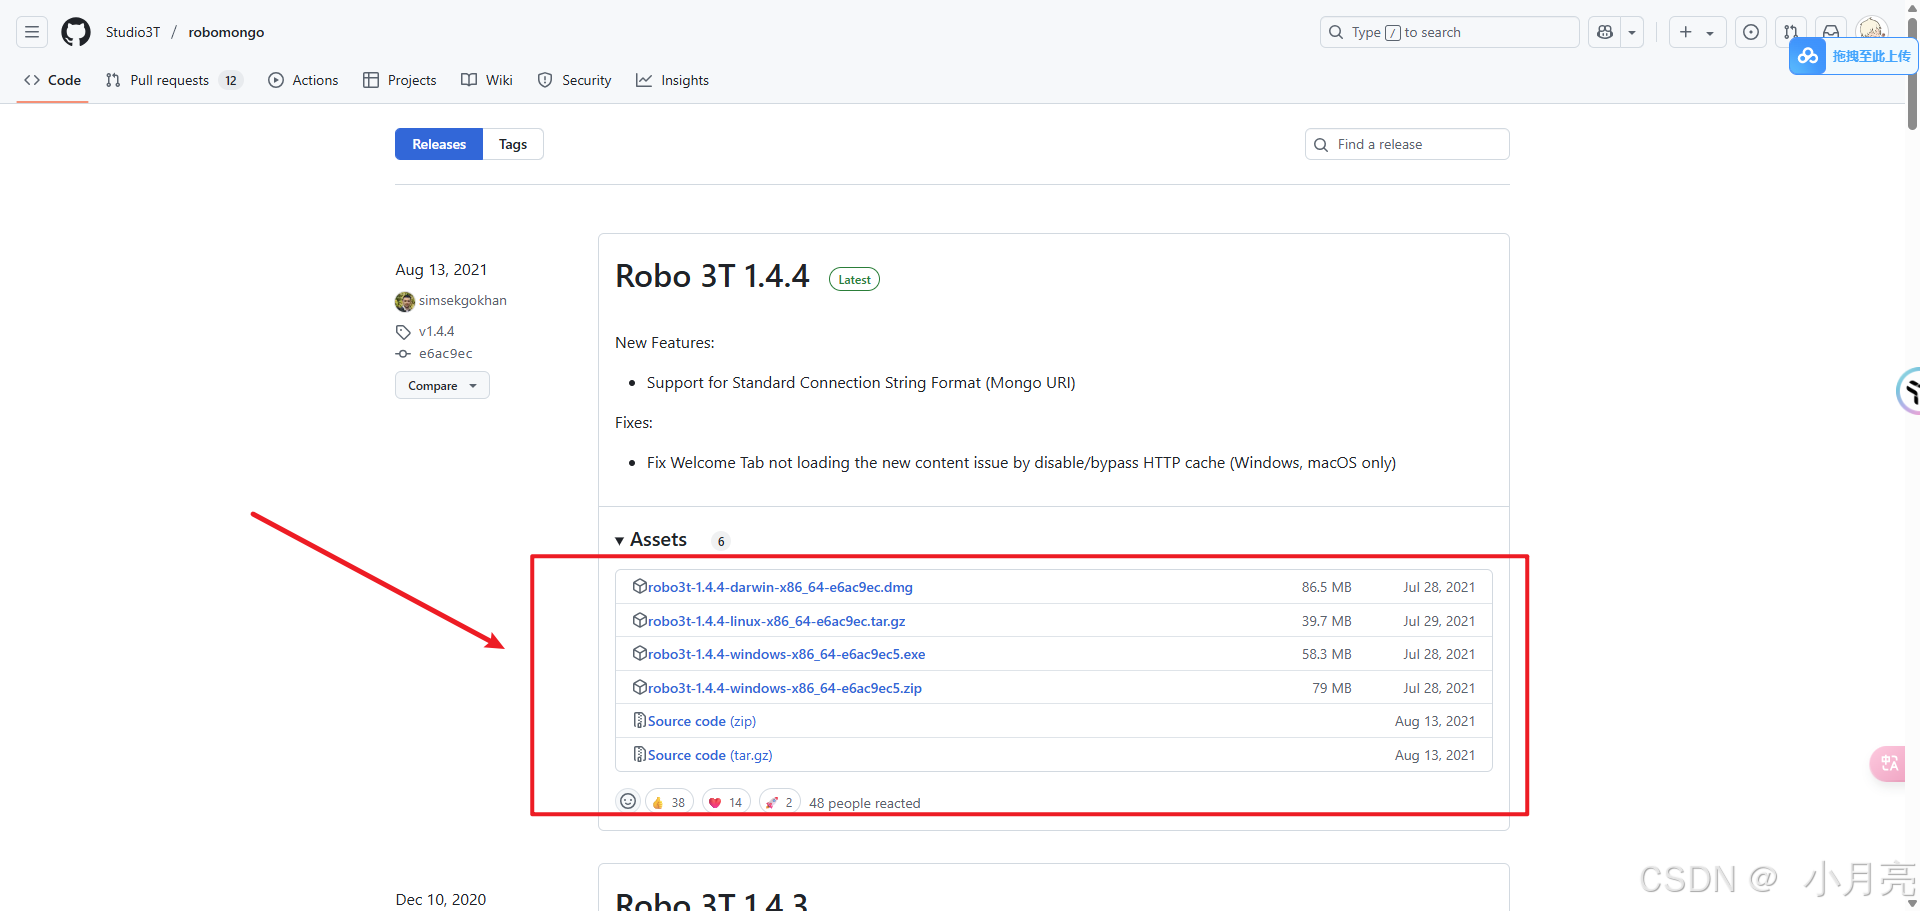Viewport: 1920px width, 911px height.
Task: Click package icon beside darwin dmg
Action: point(640,586)
